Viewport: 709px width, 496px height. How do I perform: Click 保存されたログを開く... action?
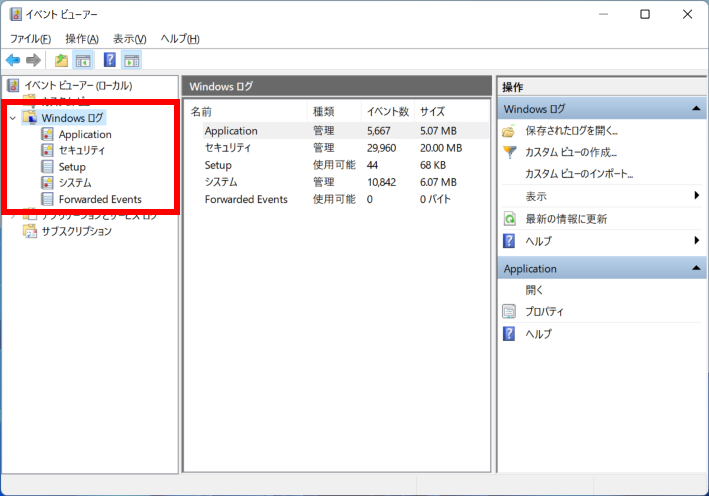click(x=572, y=131)
